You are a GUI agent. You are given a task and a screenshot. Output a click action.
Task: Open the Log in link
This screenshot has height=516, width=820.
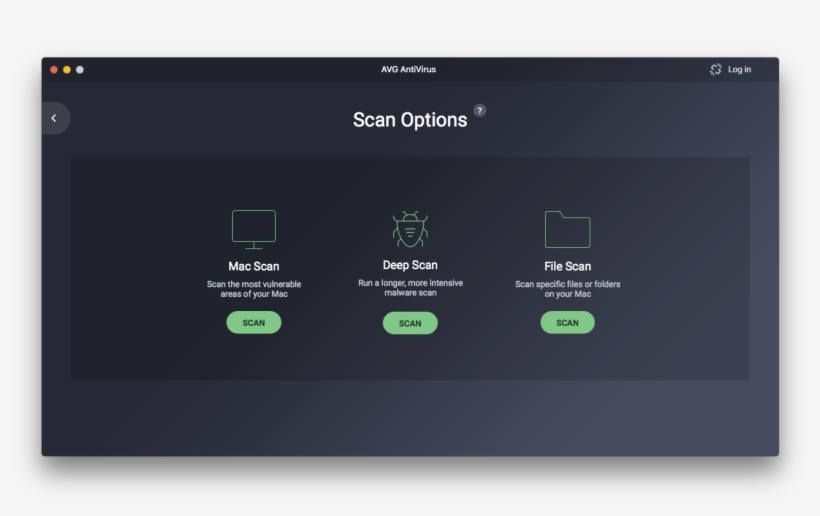coord(739,70)
